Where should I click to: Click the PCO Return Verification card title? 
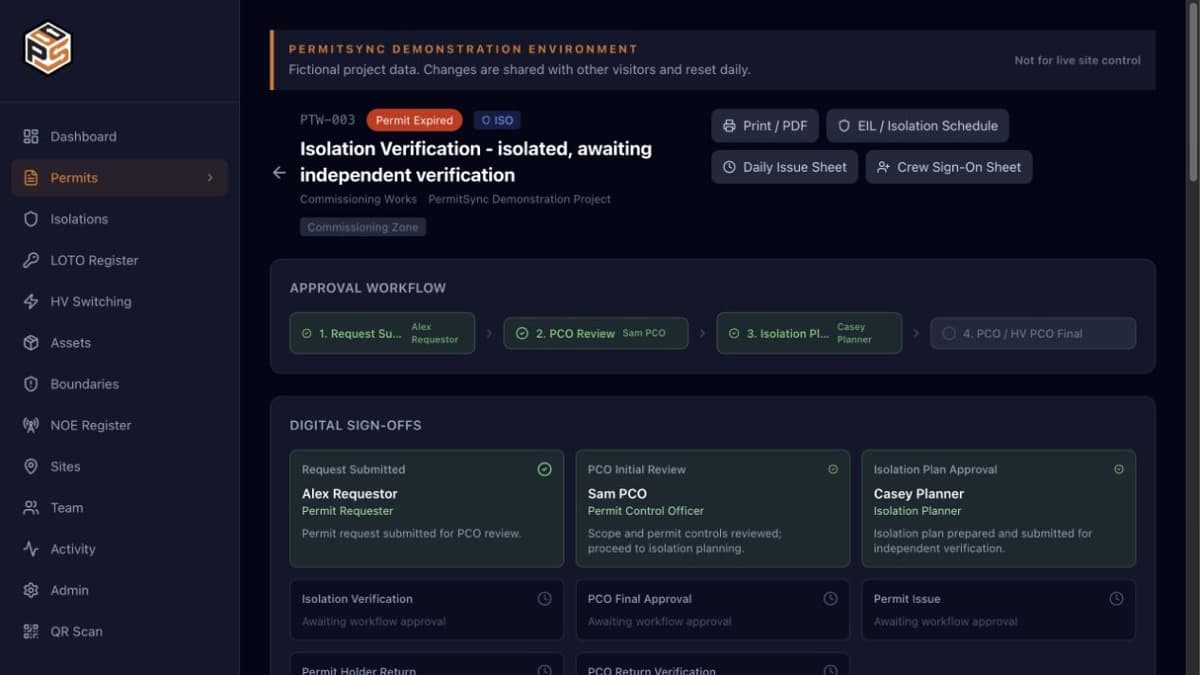tap(652, 670)
